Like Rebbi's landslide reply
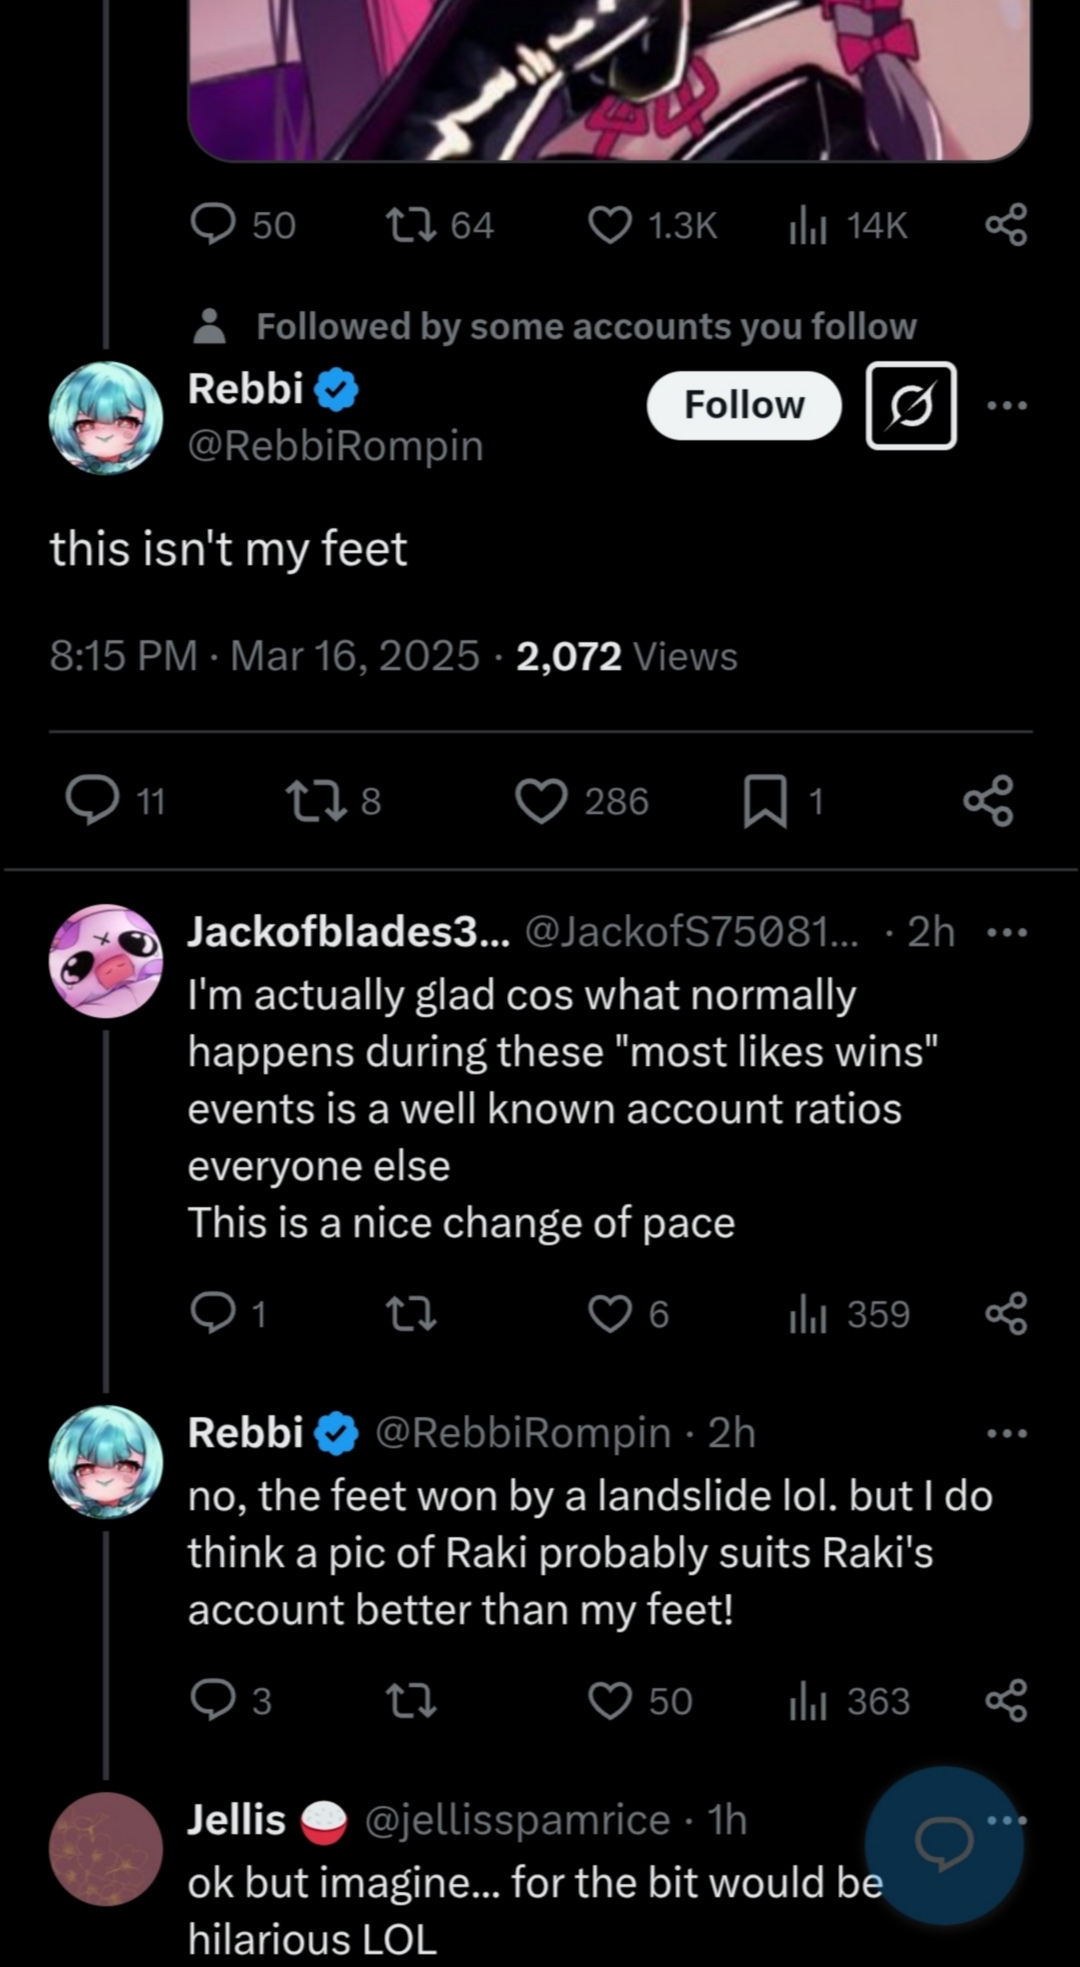Viewport: 1080px width, 1967px height. tap(610, 1701)
